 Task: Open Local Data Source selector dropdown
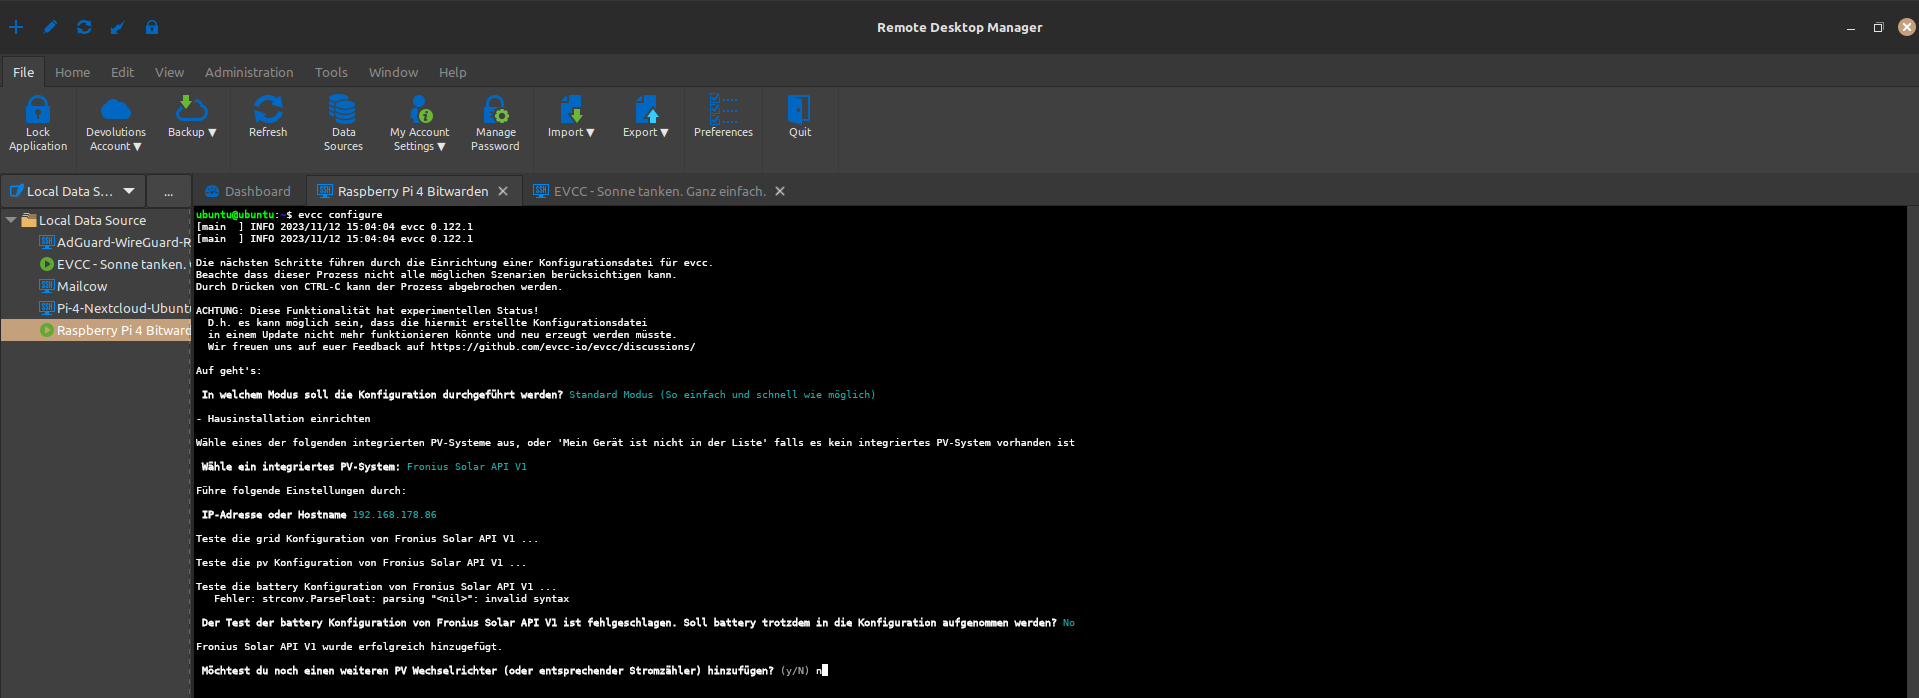tap(129, 191)
